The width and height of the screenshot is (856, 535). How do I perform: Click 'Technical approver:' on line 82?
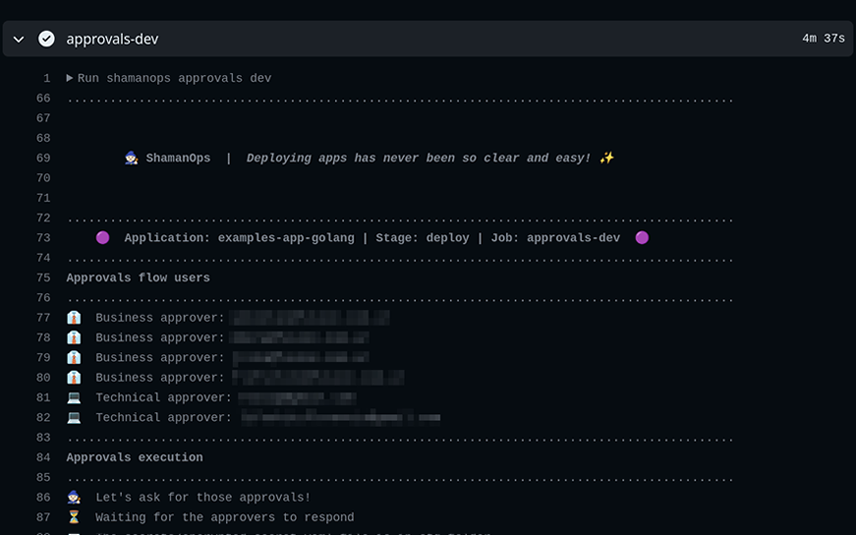[x=164, y=418]
